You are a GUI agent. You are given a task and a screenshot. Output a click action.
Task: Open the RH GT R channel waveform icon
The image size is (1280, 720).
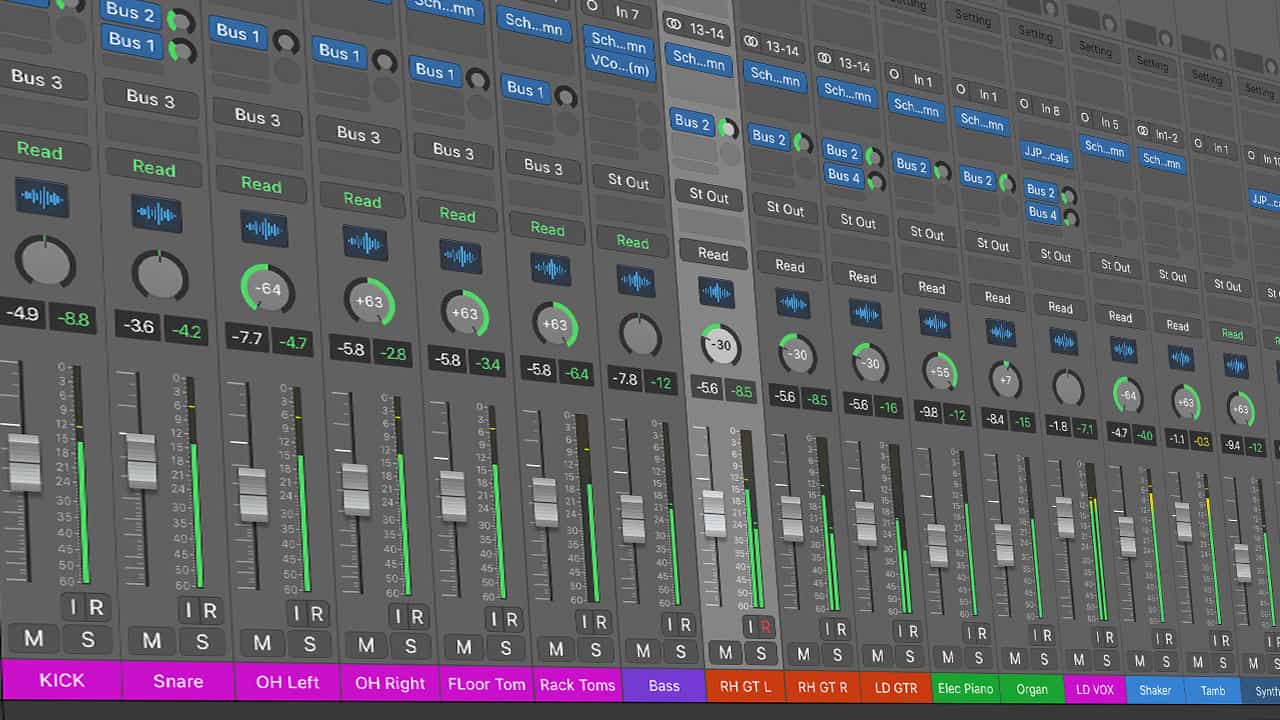tap(793, 304)
